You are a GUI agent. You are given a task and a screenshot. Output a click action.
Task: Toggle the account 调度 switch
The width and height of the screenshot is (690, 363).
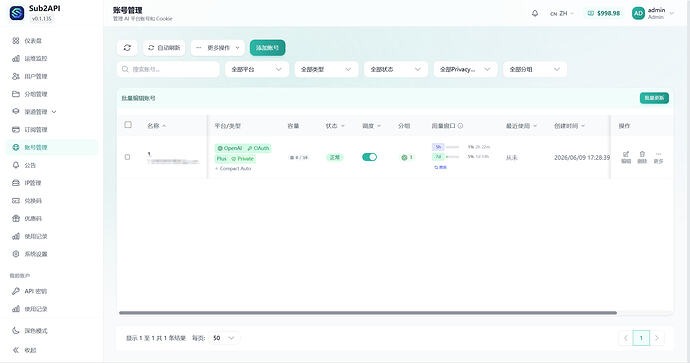click(x=370, y=157)
